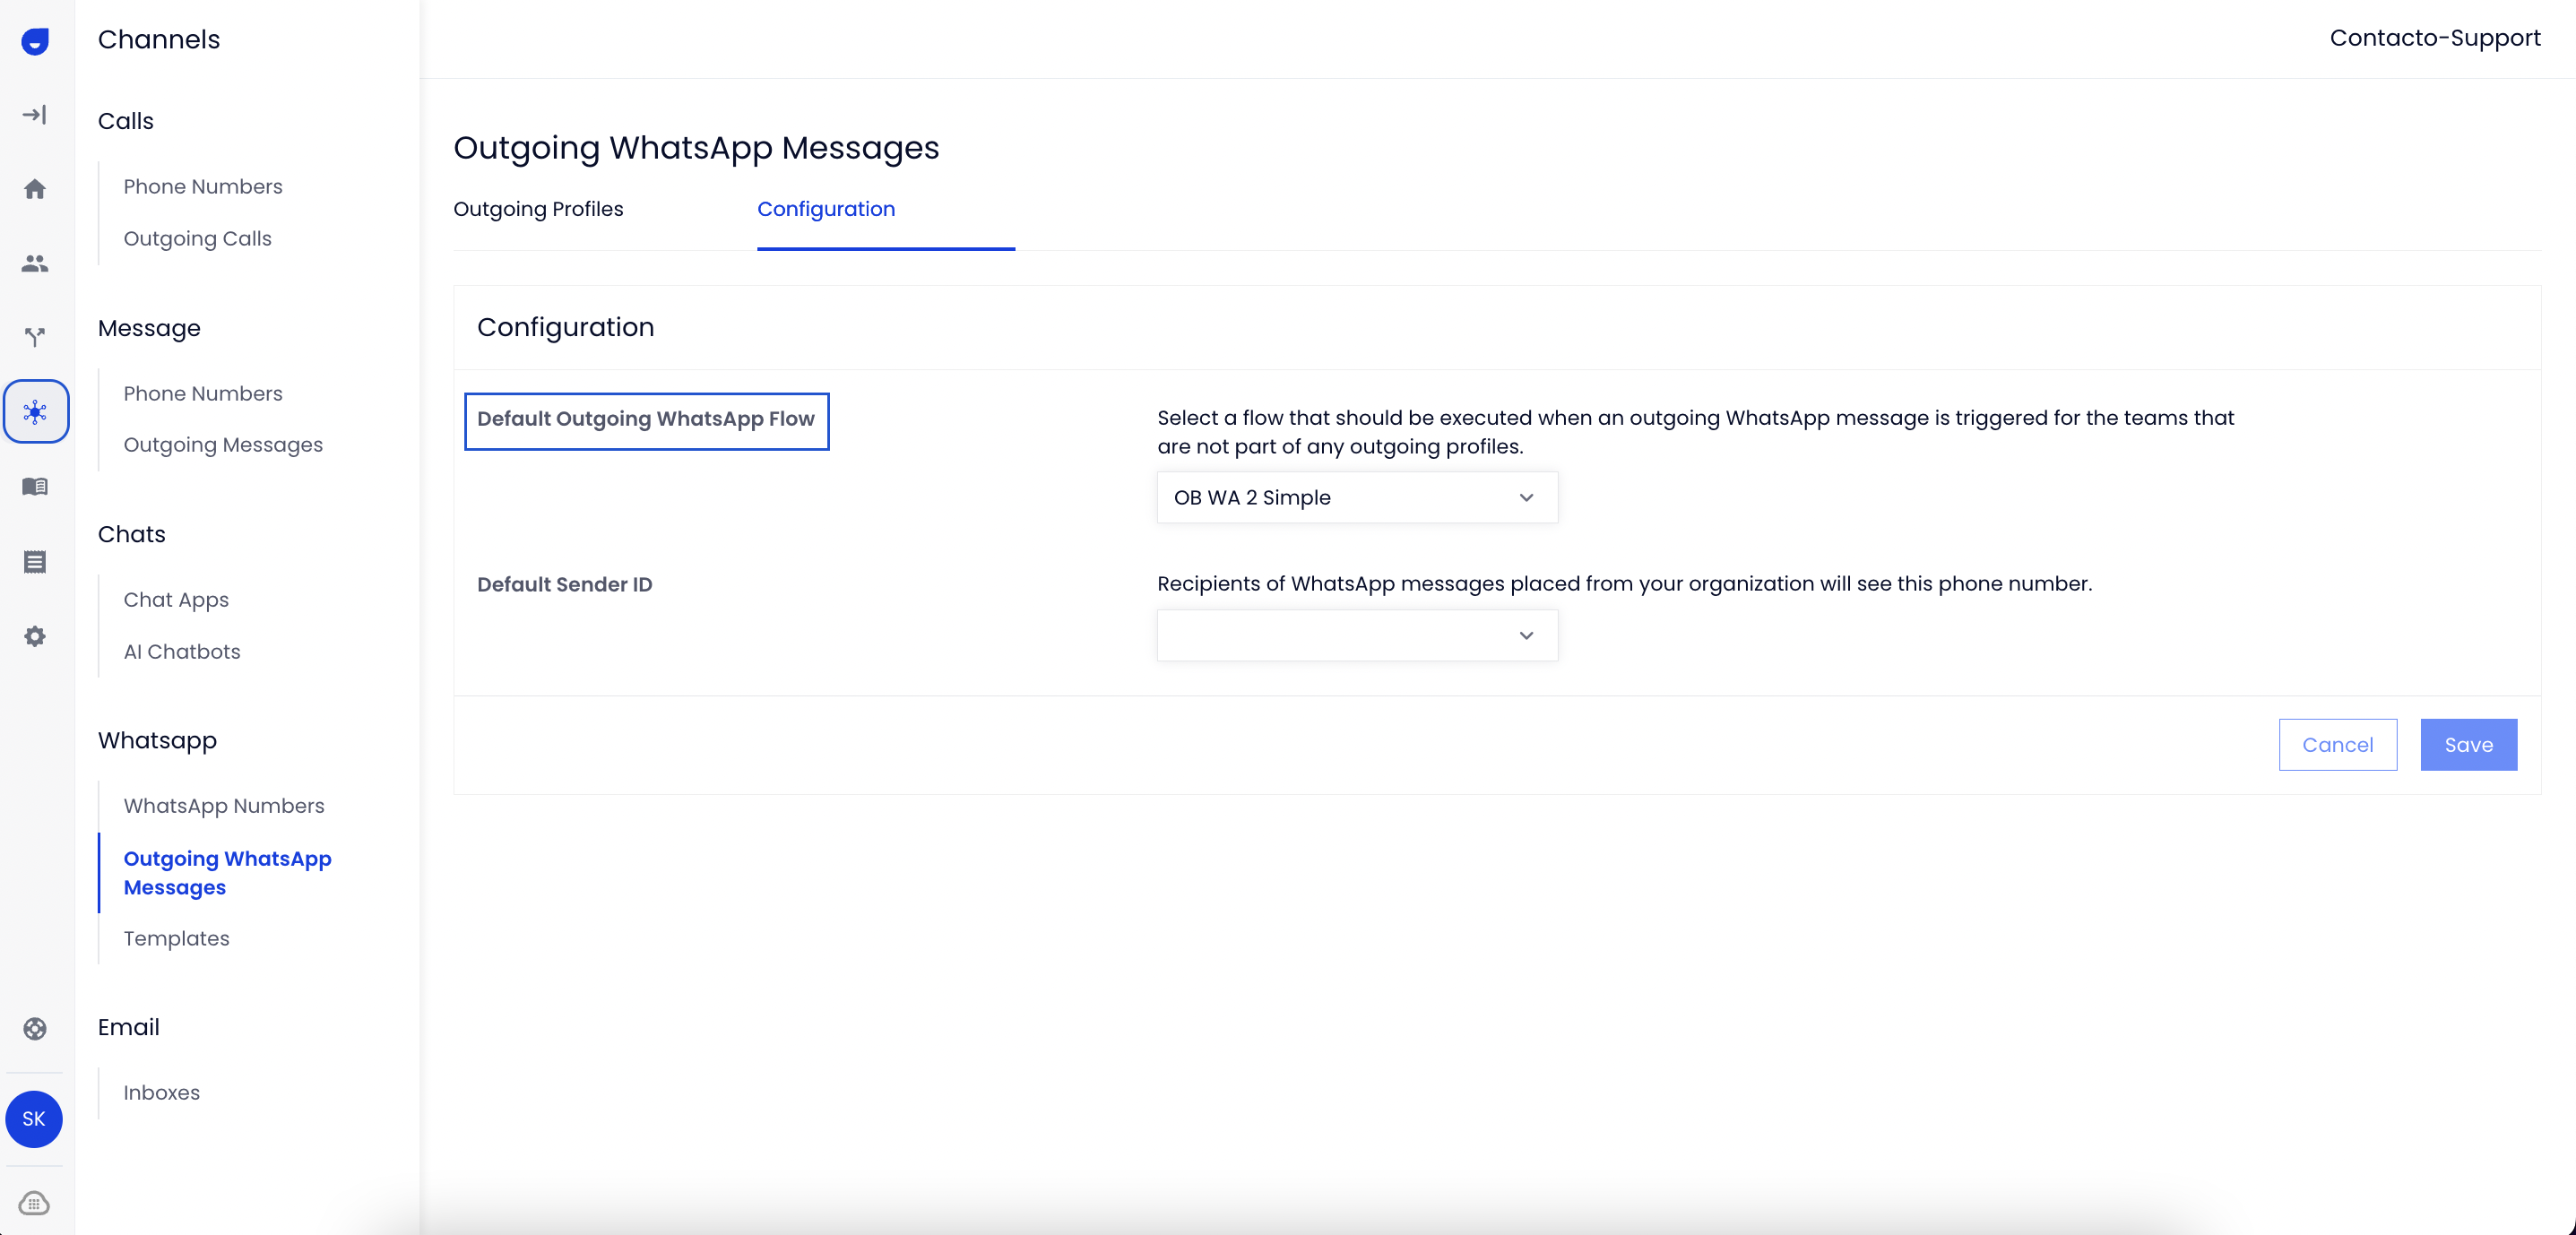The width and height of the screenshot is (2576, 1235).
Task: Open the reports list icon
Action: [x=35, y=562]
